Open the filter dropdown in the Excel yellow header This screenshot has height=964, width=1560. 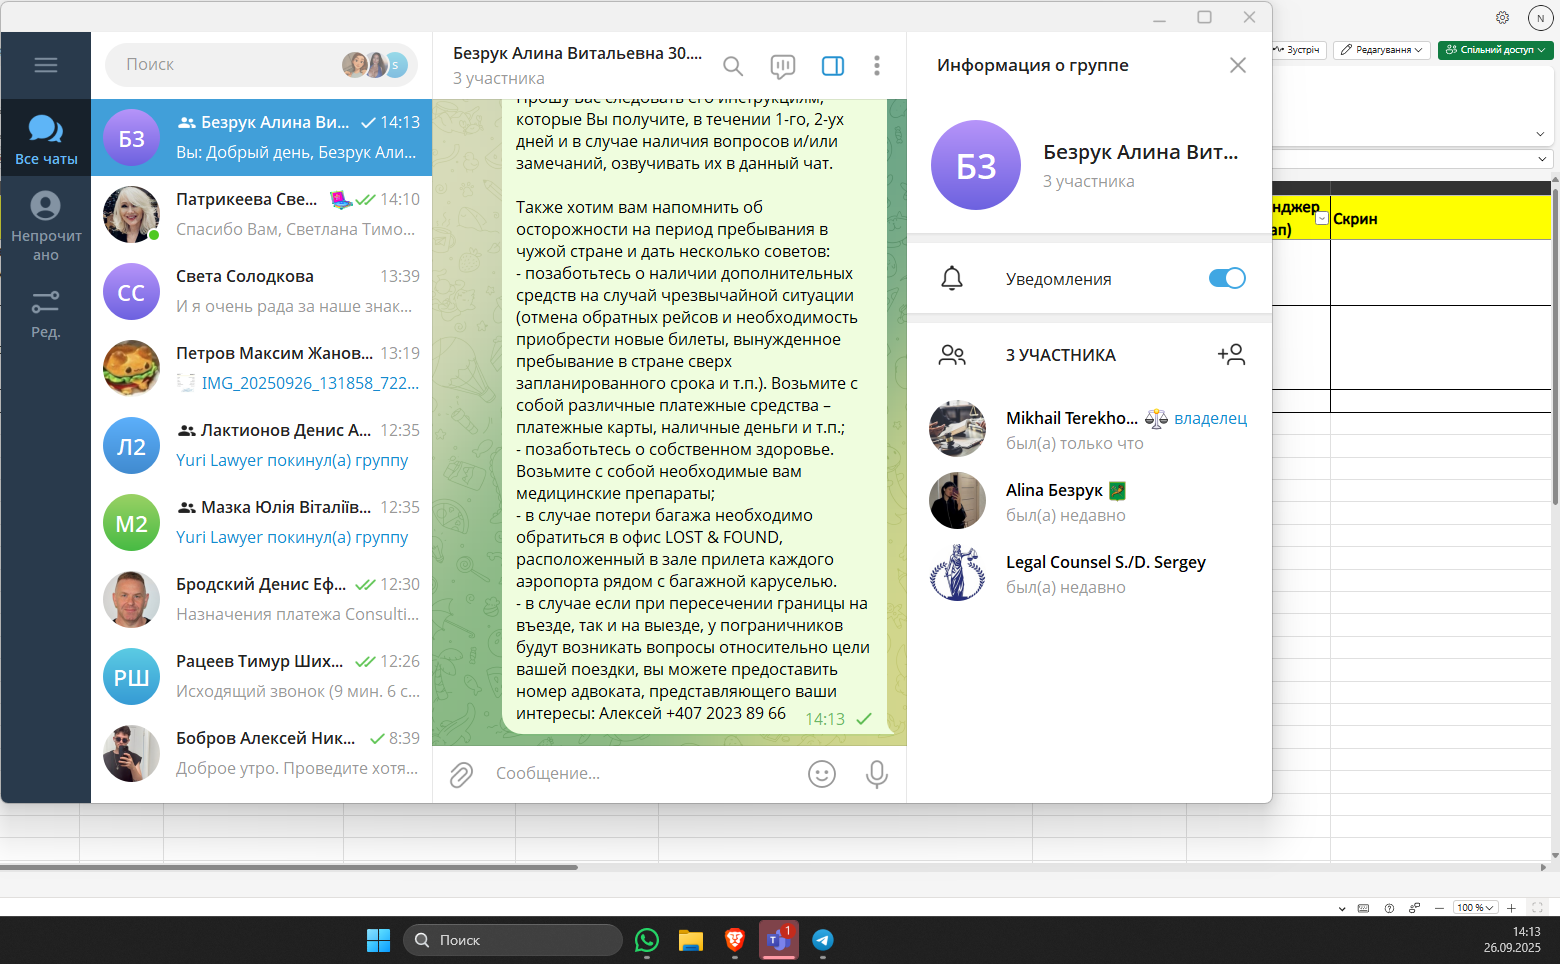point(1322,219)
